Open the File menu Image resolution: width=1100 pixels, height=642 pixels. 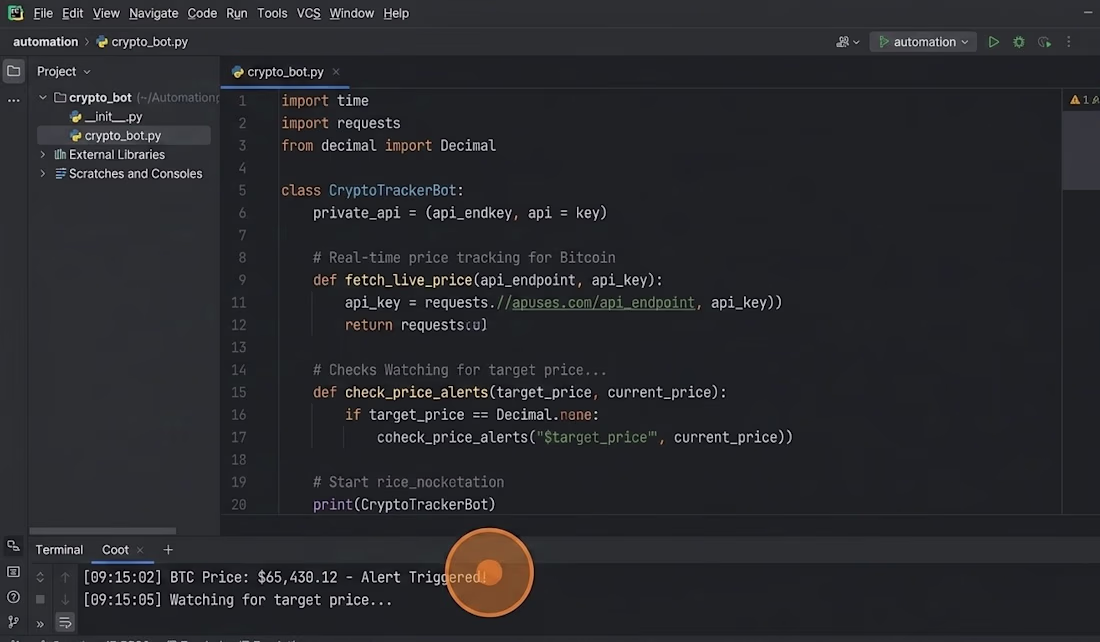43,13
